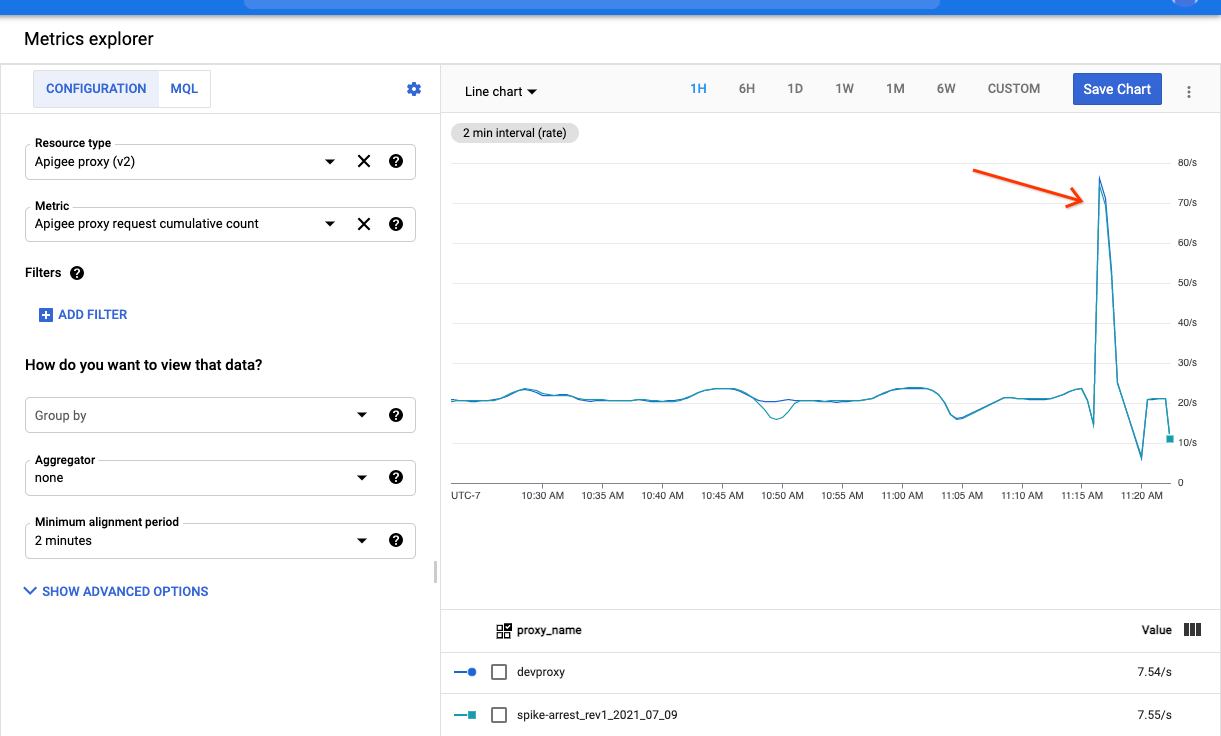
Task: Select the 6H time range
Action: [747, 89]
